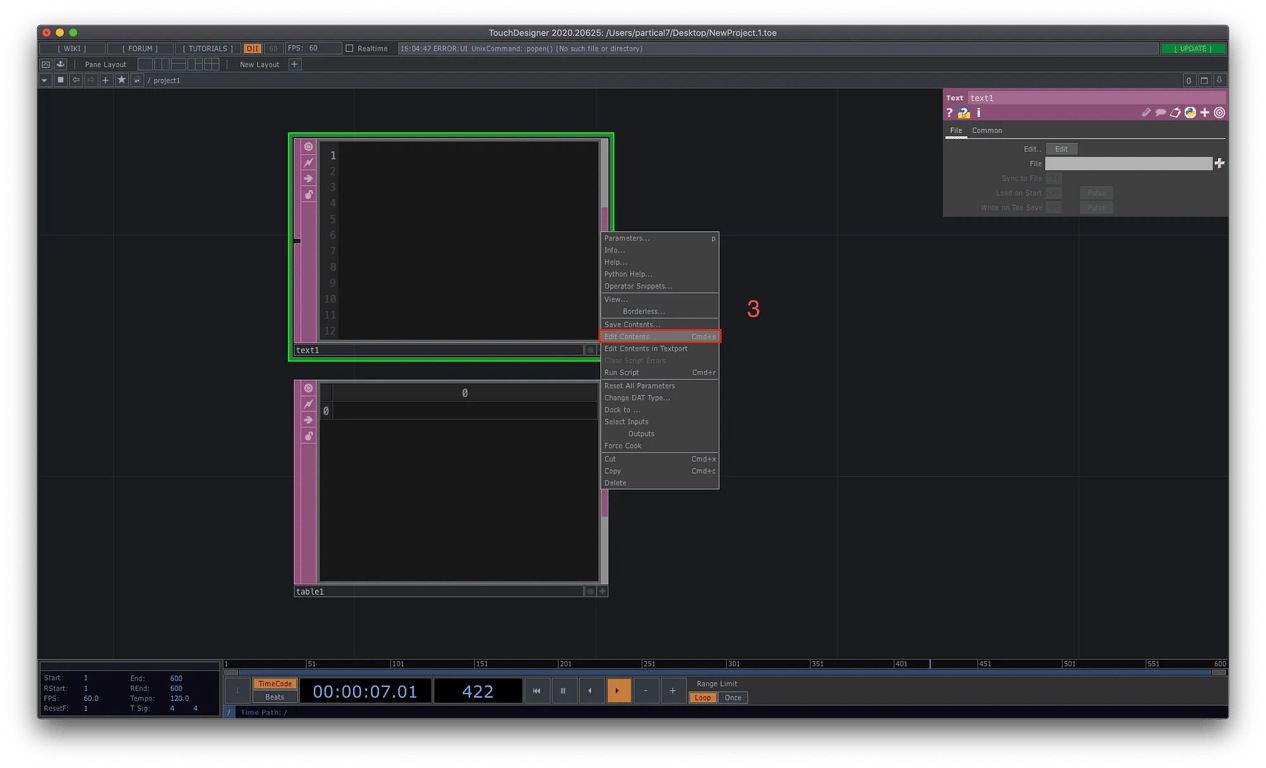Click the bookmark star icon in path bar
The width and height of the screenshot is (1266, 768).
click(x=121, y=80)
